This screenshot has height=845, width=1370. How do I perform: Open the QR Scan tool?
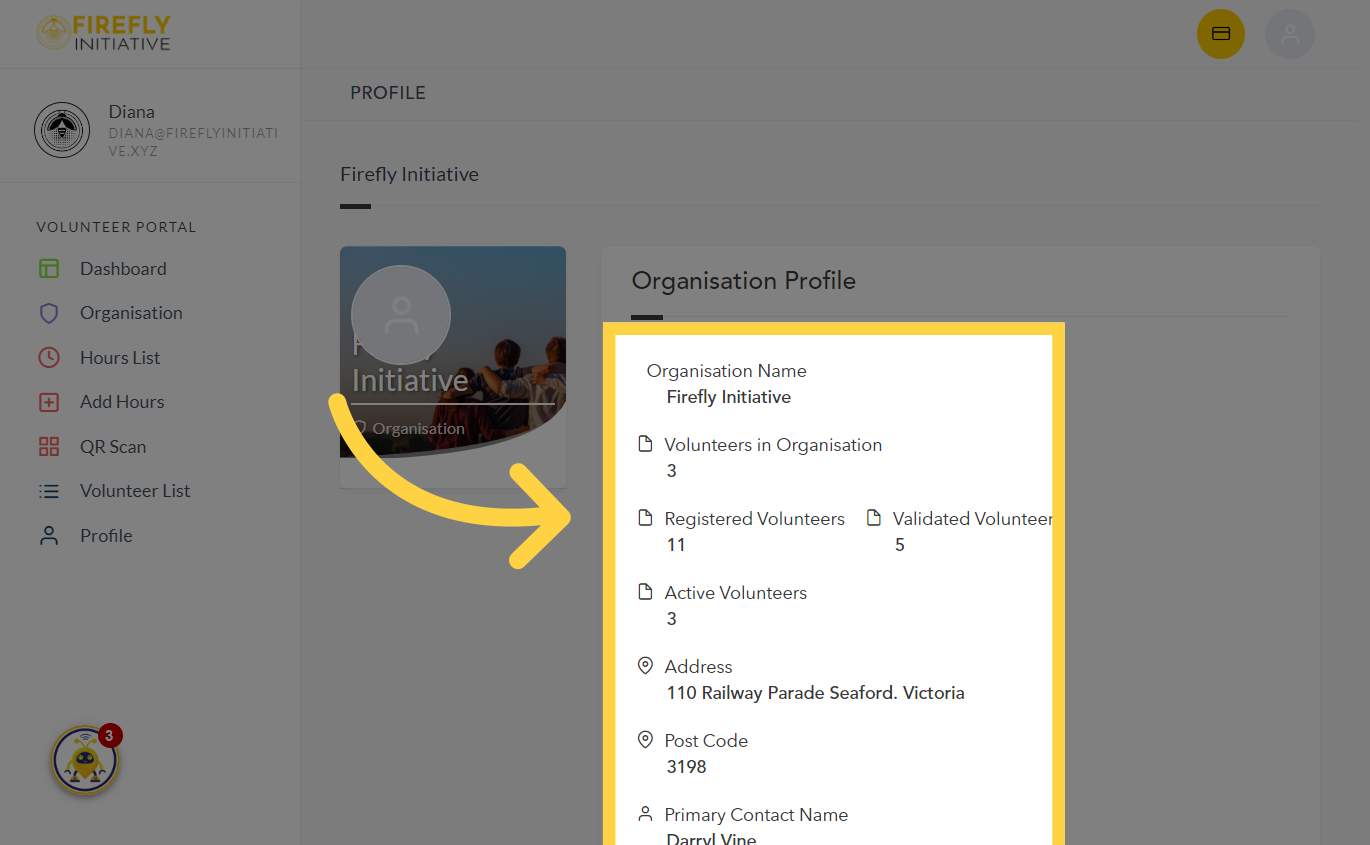pyautogui.click(x=49, y=446)
